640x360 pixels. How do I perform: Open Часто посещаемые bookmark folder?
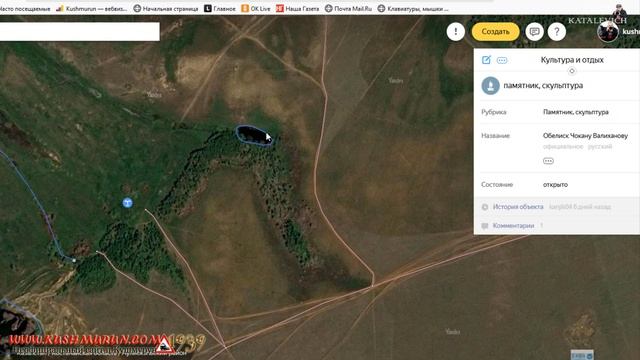coord(25,8)
